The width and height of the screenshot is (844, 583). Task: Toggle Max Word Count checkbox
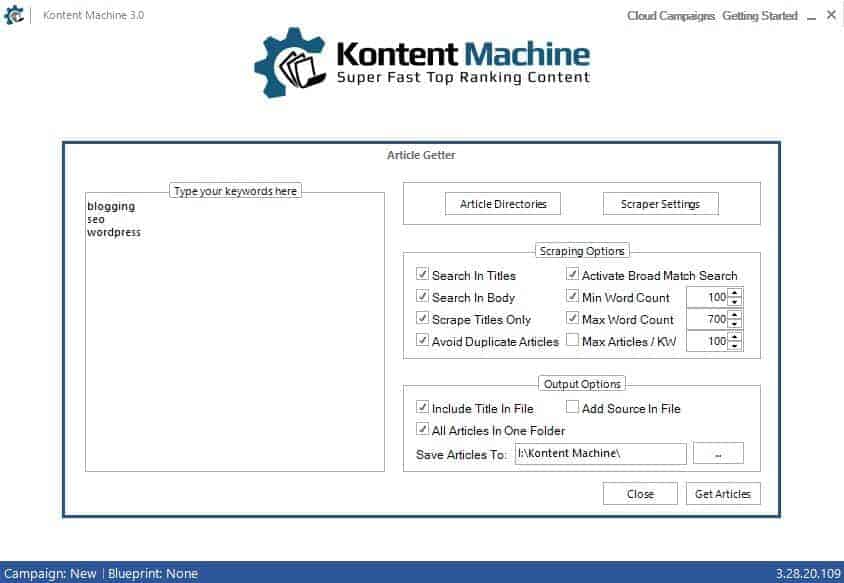(572, 319)
